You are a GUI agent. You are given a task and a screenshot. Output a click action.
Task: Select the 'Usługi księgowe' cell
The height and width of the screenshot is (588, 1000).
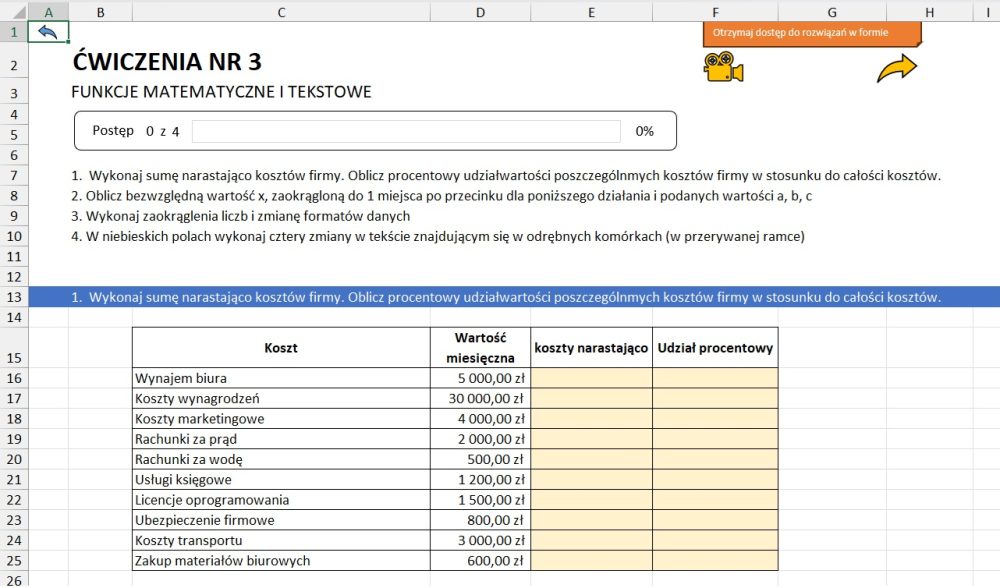click(x=281, y=480)
